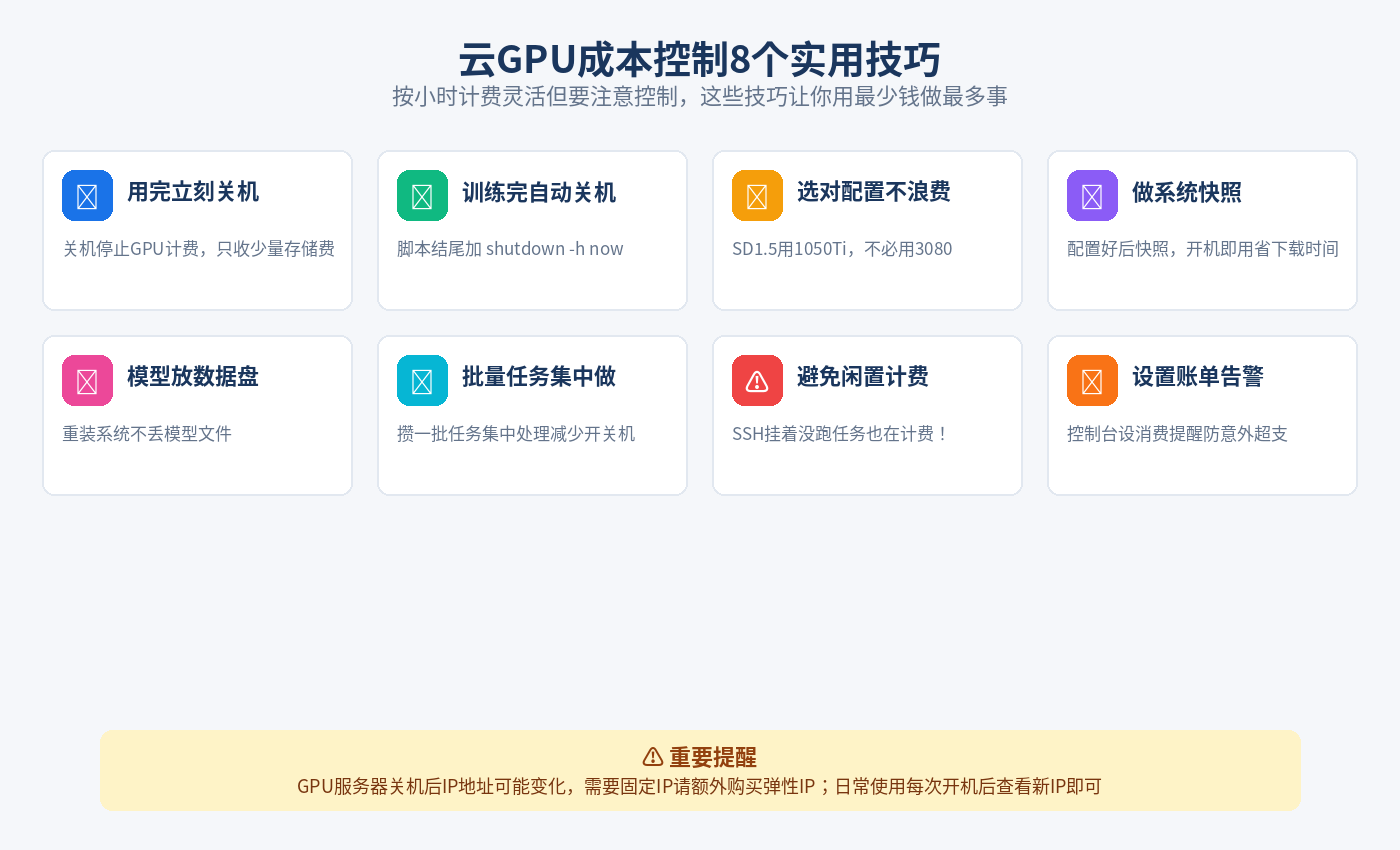Click the banner heading 重要提醒
Image resolution: width=1400 pixels, height=850 pixels.
(x=713, y=757)
